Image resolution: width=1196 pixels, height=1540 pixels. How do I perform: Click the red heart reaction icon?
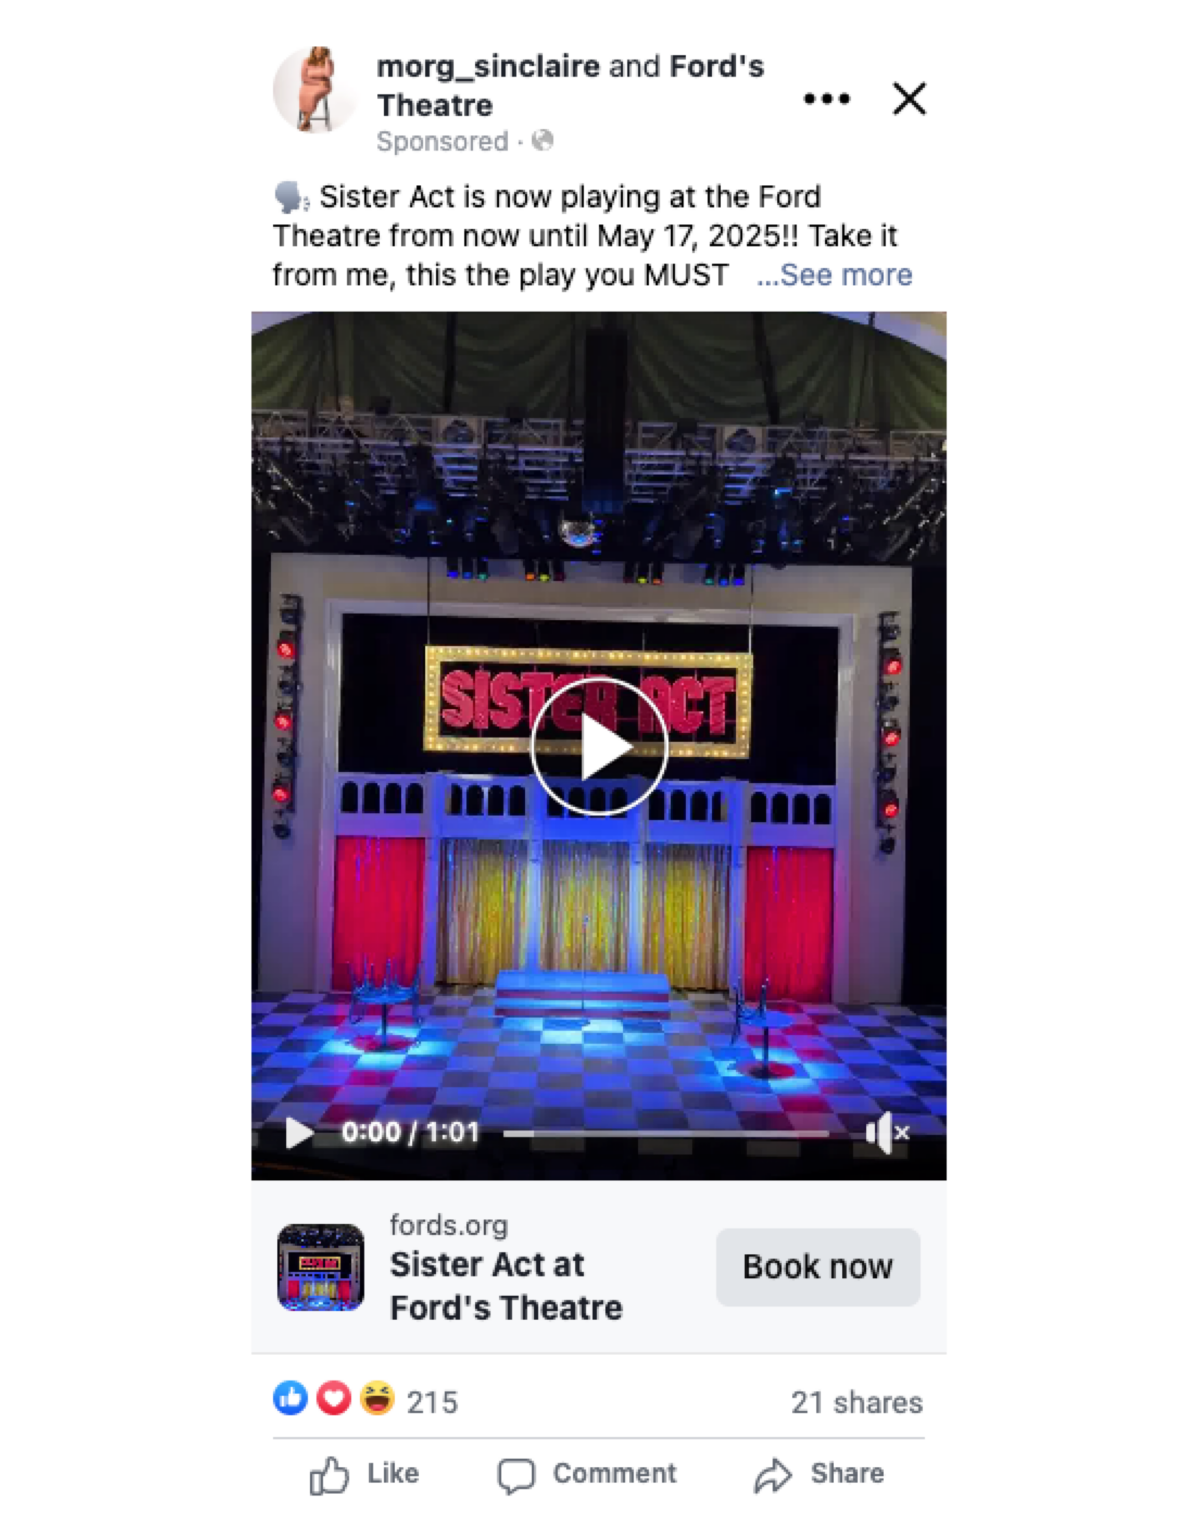tap(334, 1398)
